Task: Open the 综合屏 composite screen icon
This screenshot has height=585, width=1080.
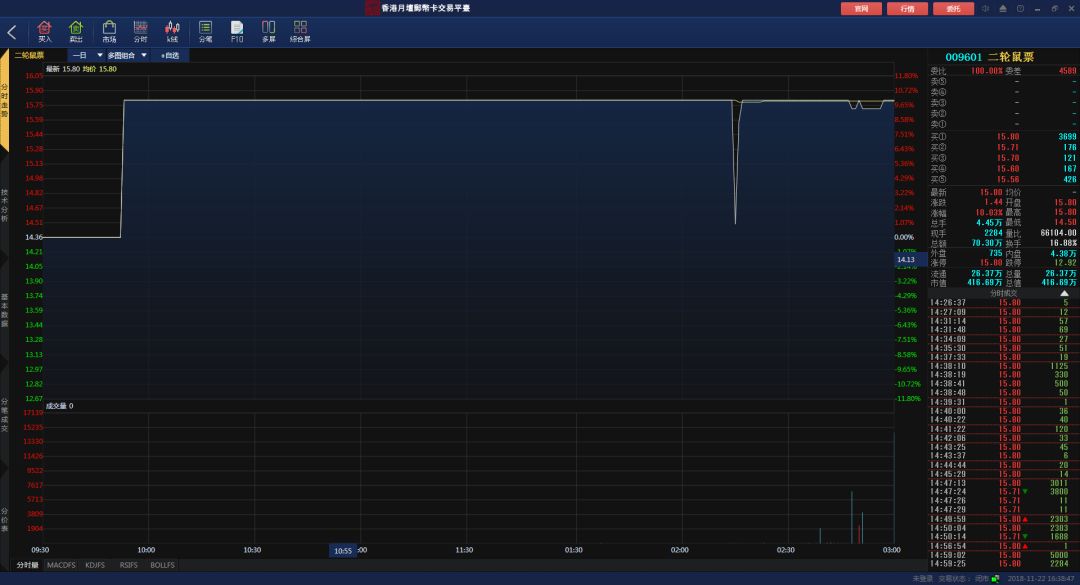Action: tap(300, 32)
